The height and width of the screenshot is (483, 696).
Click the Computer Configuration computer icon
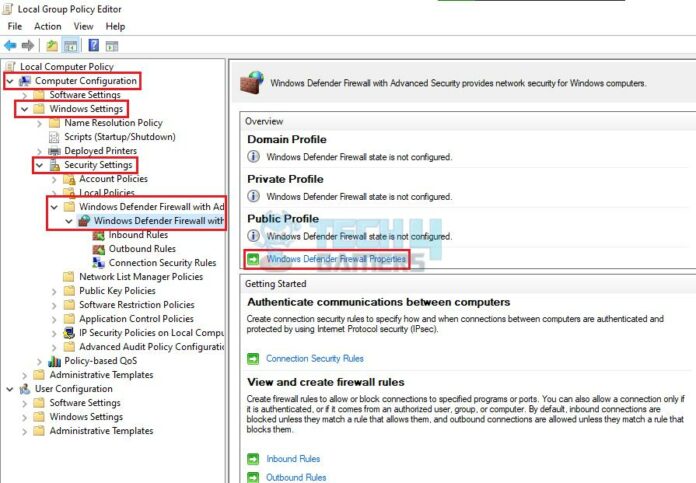point(25,81)
